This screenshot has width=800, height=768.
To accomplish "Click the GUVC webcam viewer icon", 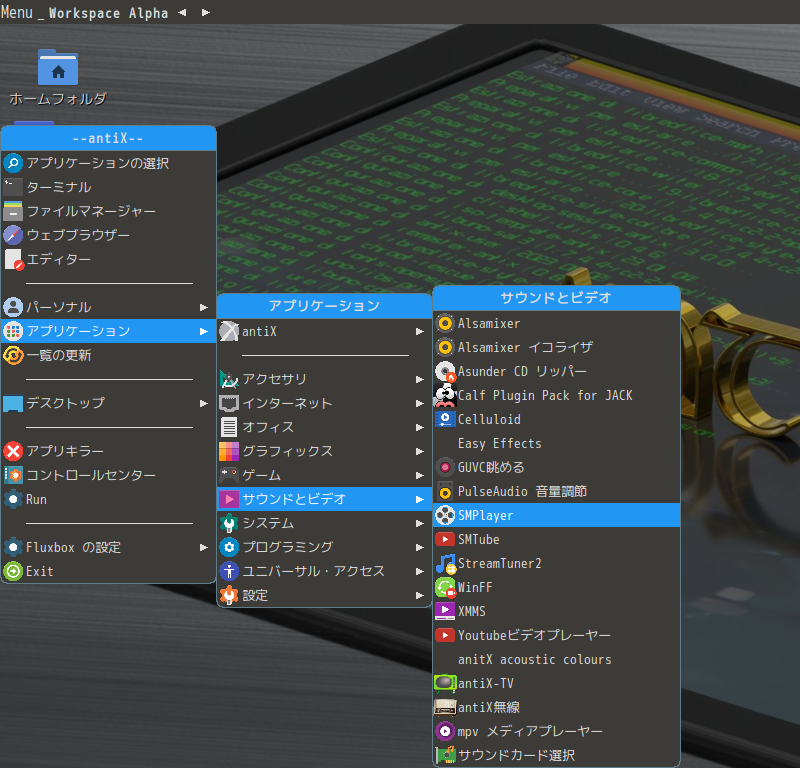I will (444, 467).
